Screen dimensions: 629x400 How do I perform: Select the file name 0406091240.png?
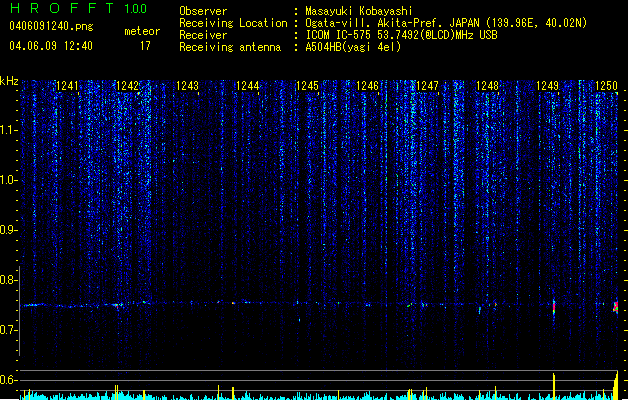[x=51, y=26]
